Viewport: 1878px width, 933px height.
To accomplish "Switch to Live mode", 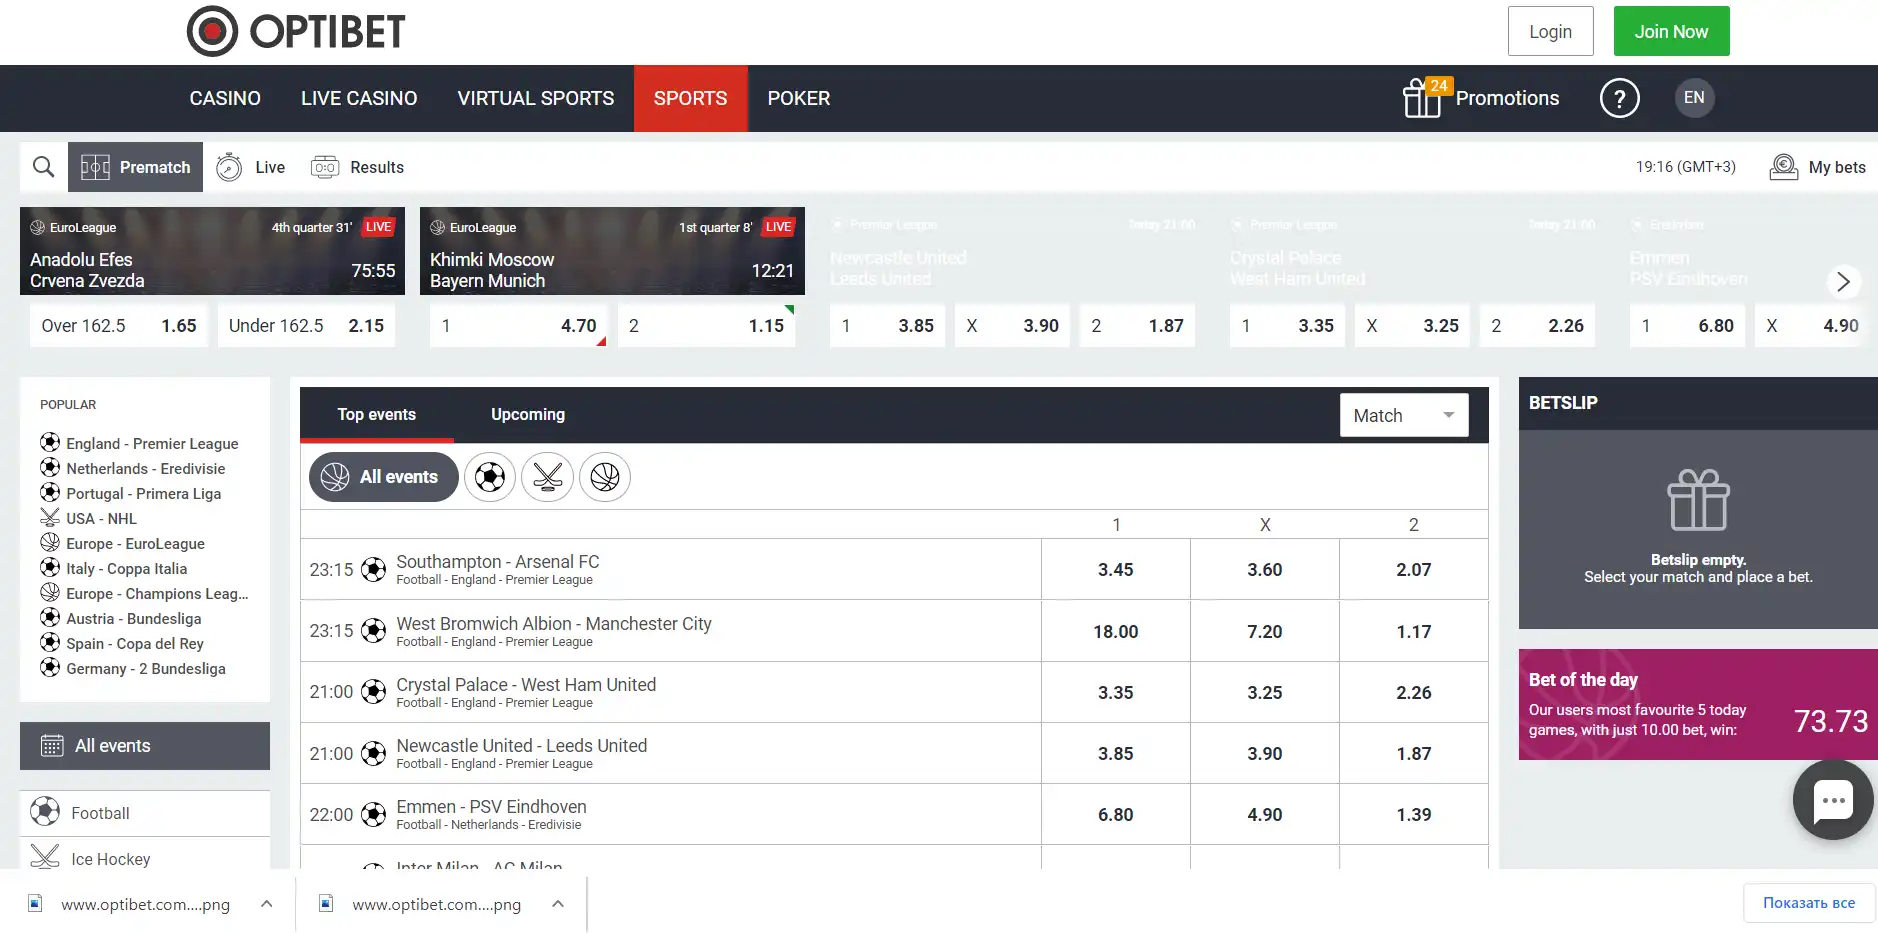I will [252, 167].
